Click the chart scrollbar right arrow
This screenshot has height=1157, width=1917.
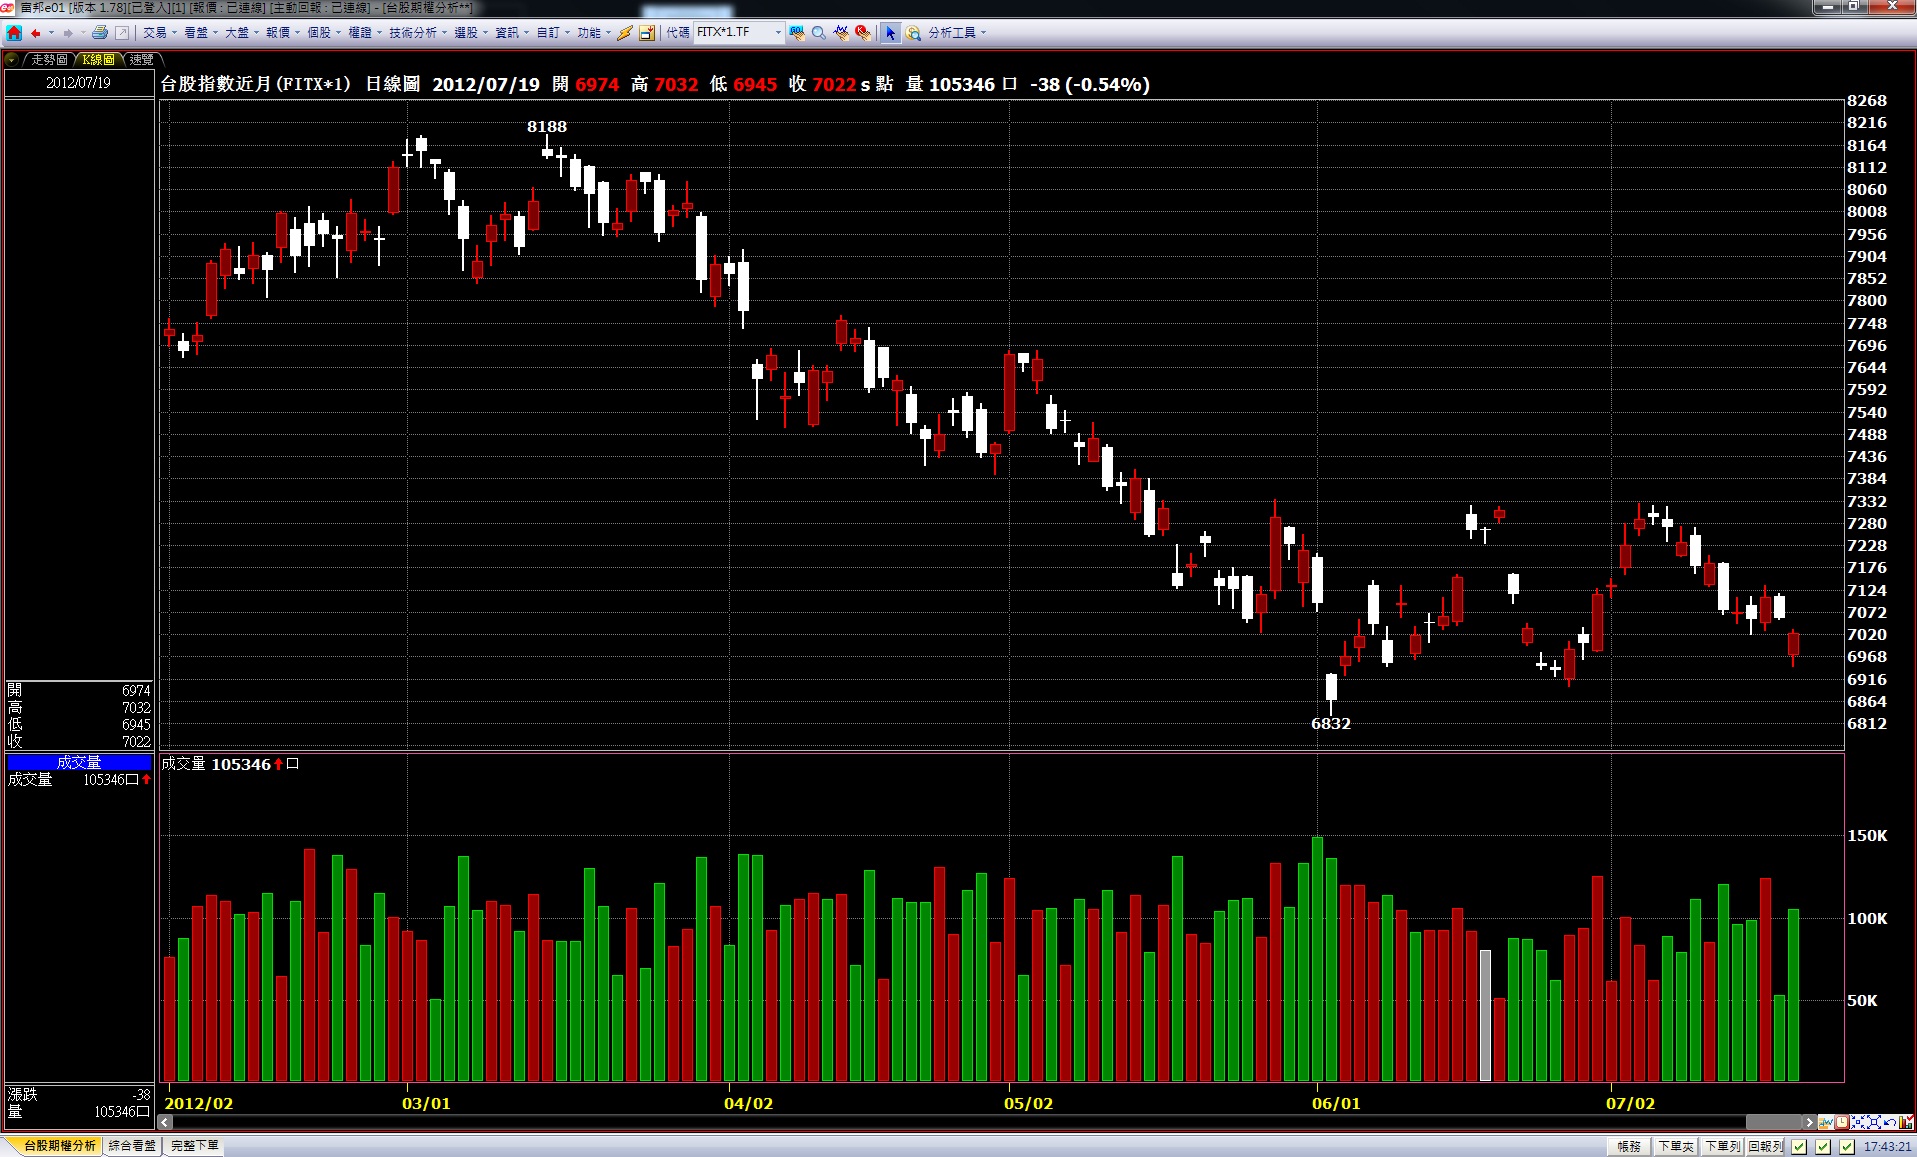coord(1809,1122)
